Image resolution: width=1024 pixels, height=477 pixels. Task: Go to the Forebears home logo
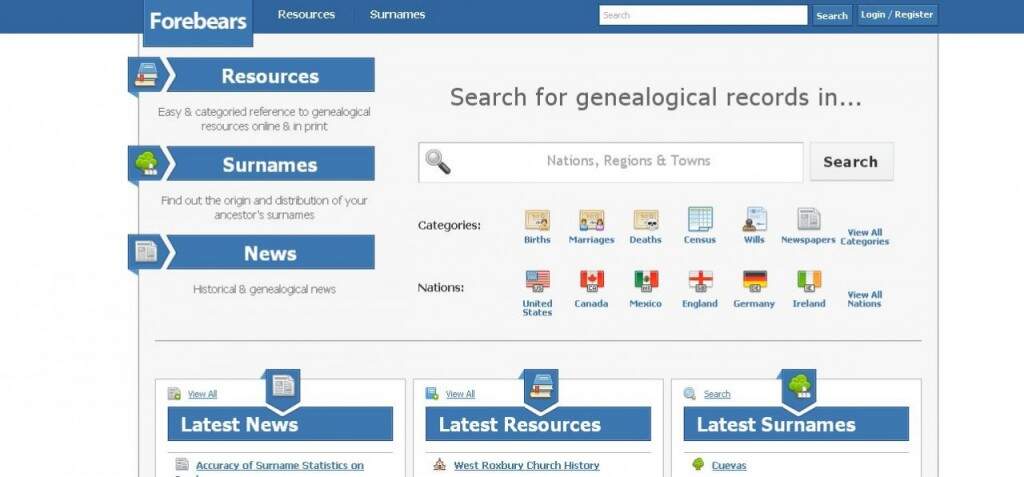[x=198, y=22]
